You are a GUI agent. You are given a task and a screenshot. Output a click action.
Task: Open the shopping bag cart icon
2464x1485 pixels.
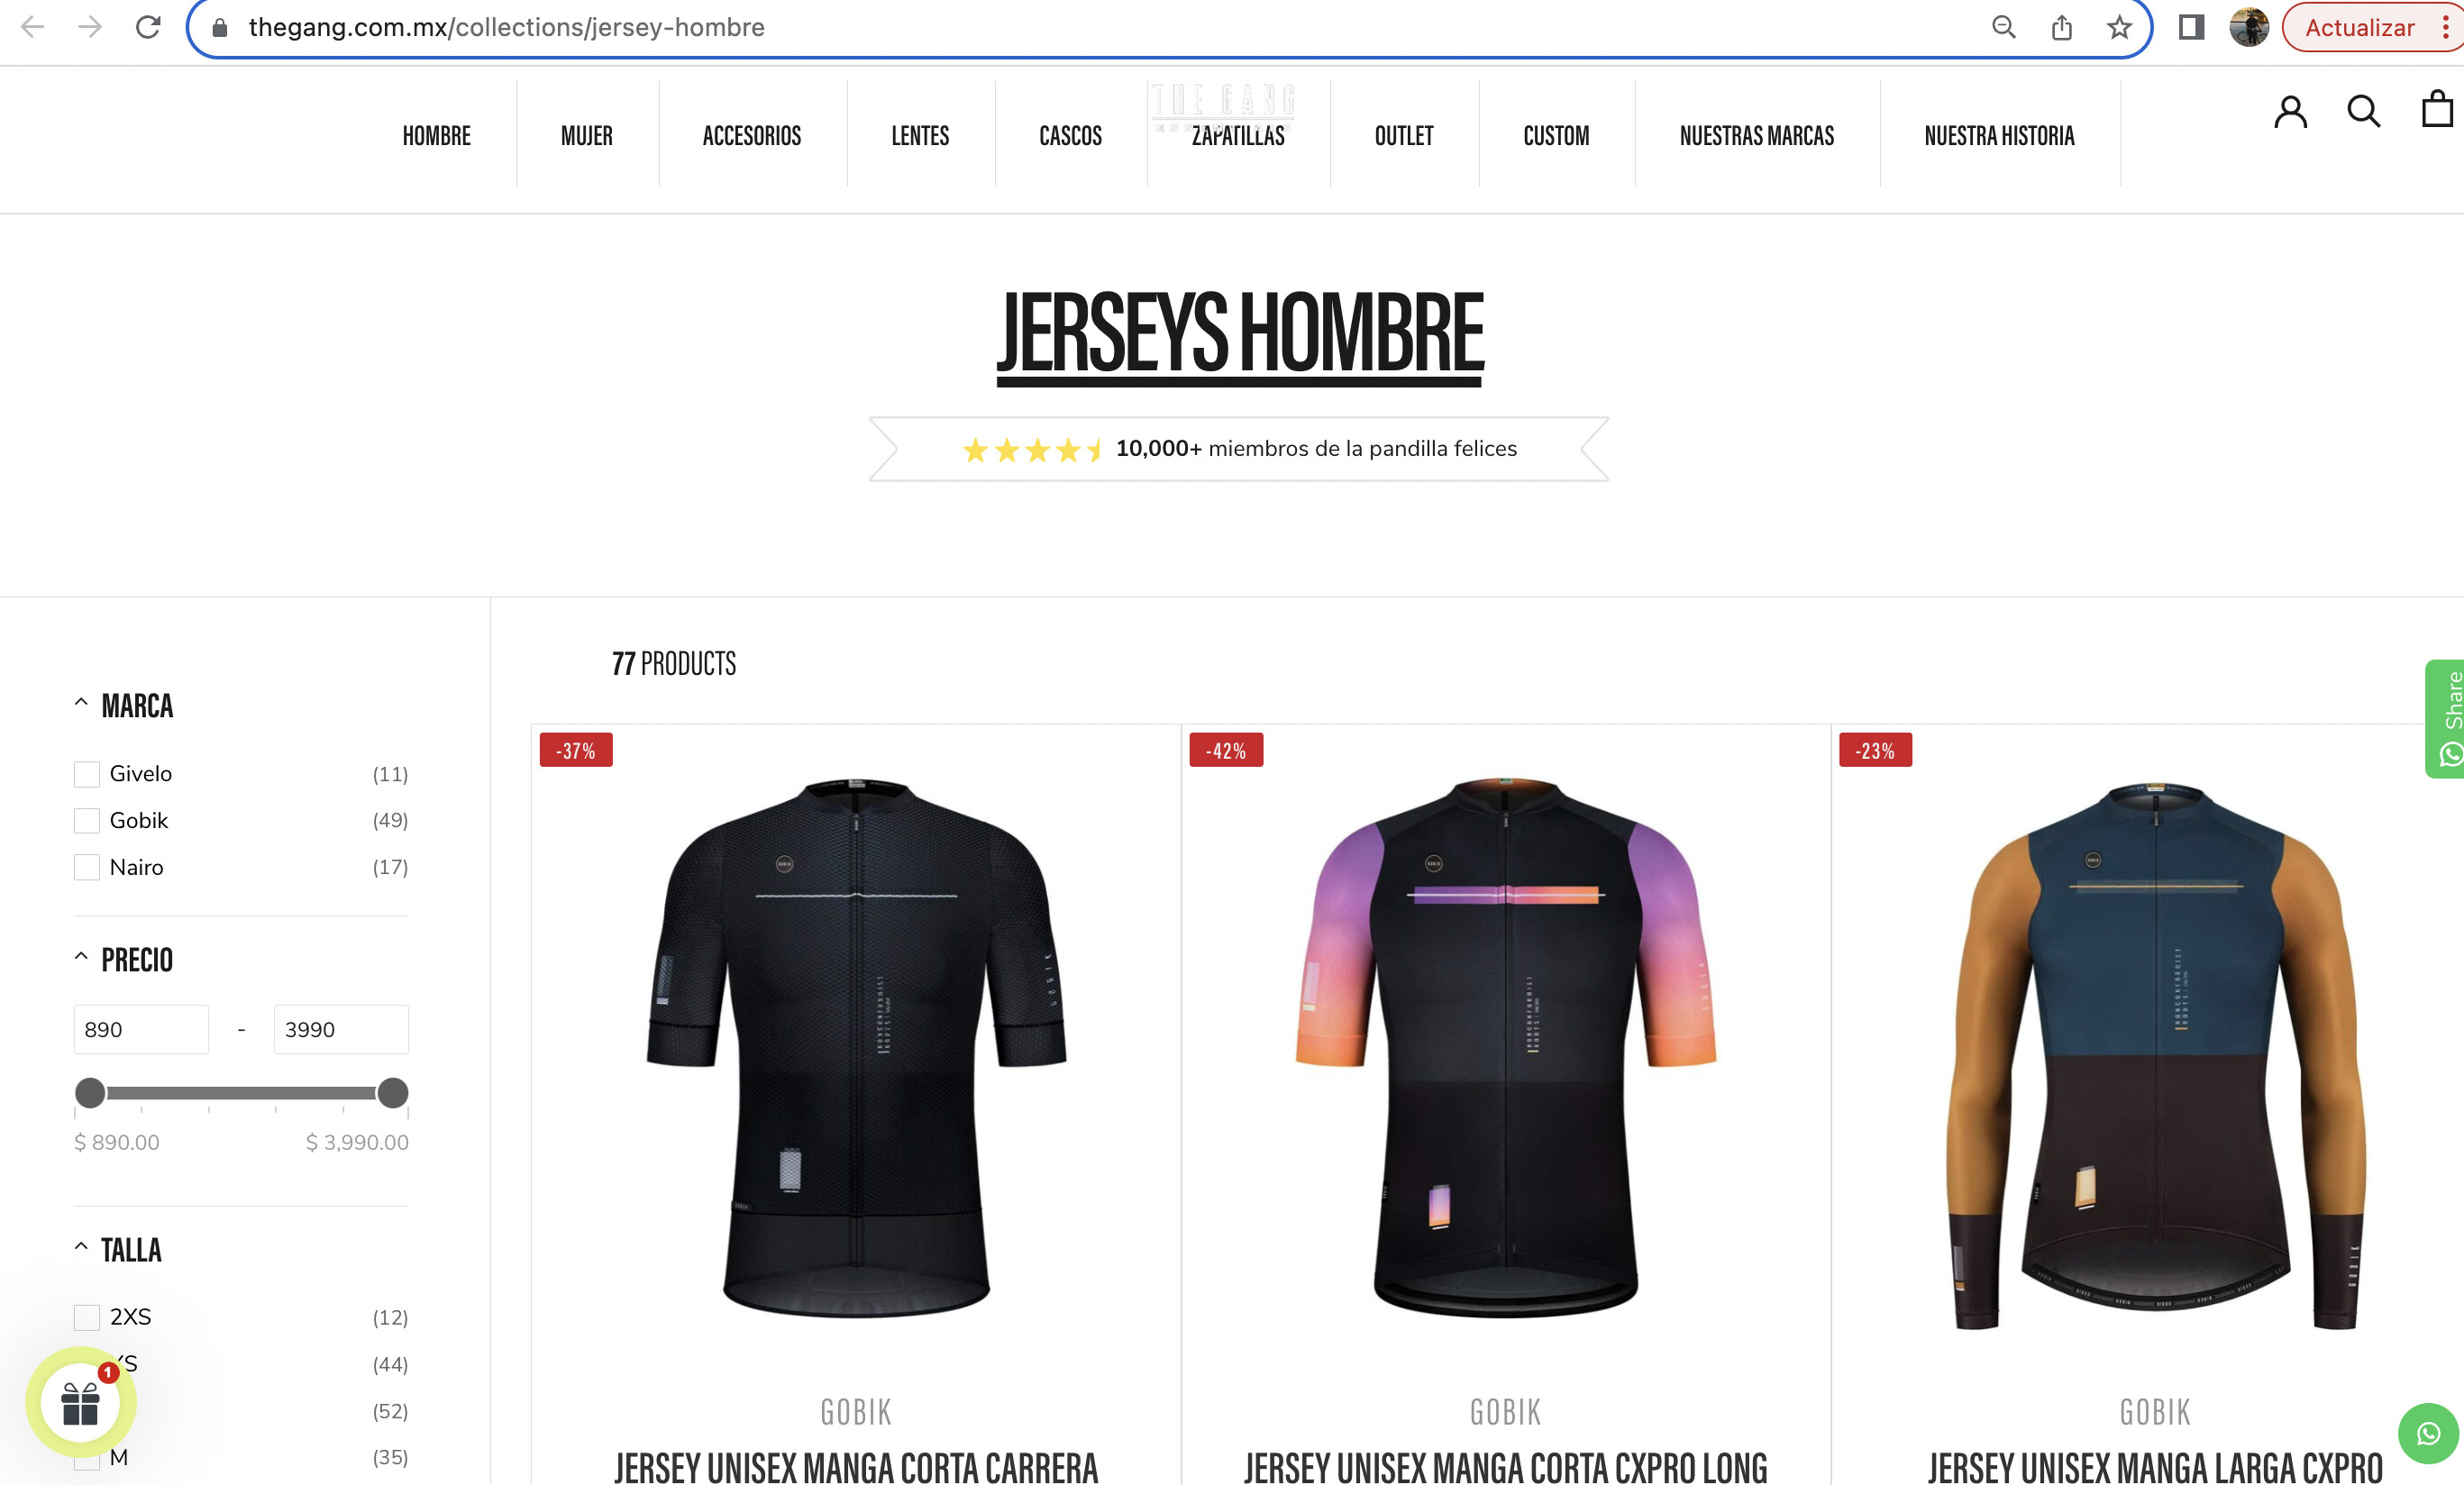tap(2437, 109)
